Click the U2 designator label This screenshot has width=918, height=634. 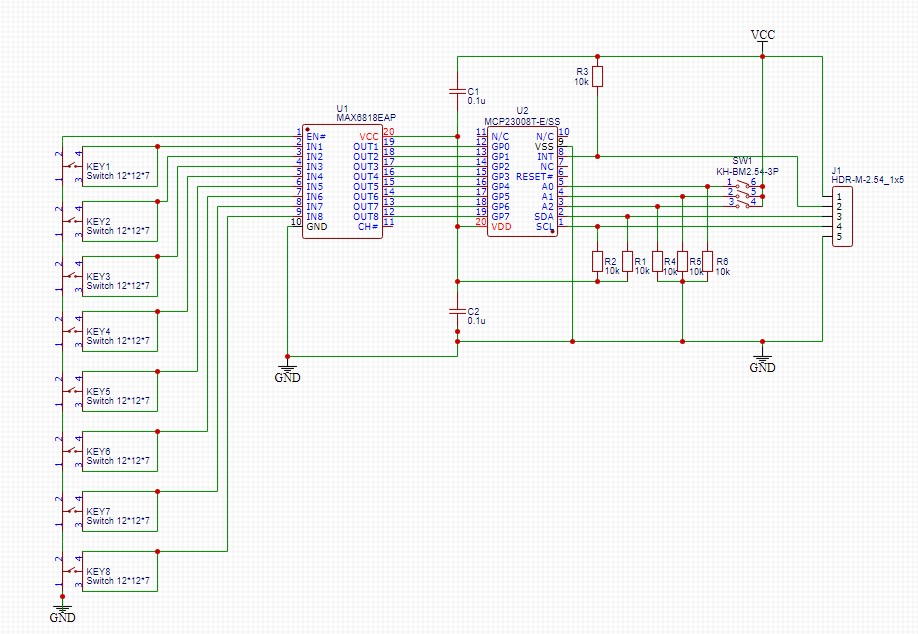(x=522, y=110)
